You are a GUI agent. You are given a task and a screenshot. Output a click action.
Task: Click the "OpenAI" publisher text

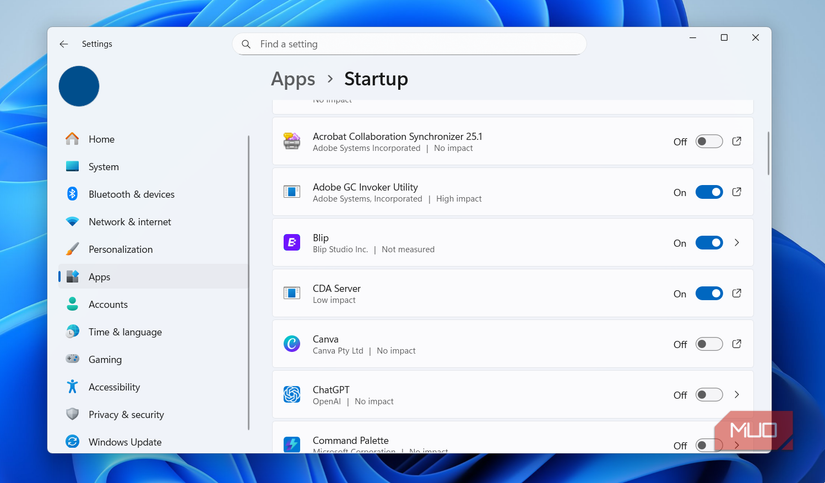point(327,401)
